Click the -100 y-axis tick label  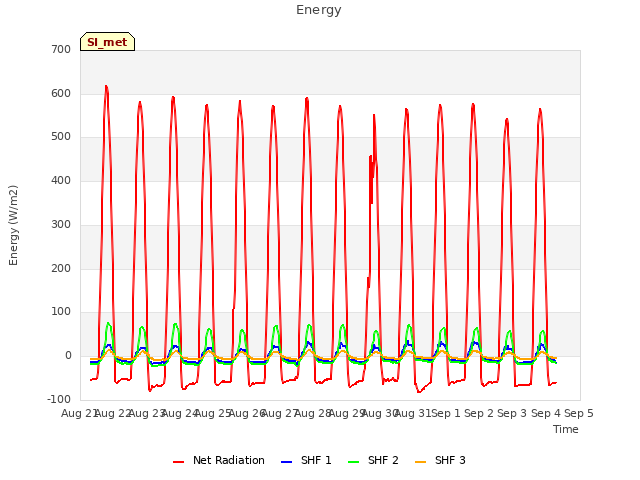(59, 400)
